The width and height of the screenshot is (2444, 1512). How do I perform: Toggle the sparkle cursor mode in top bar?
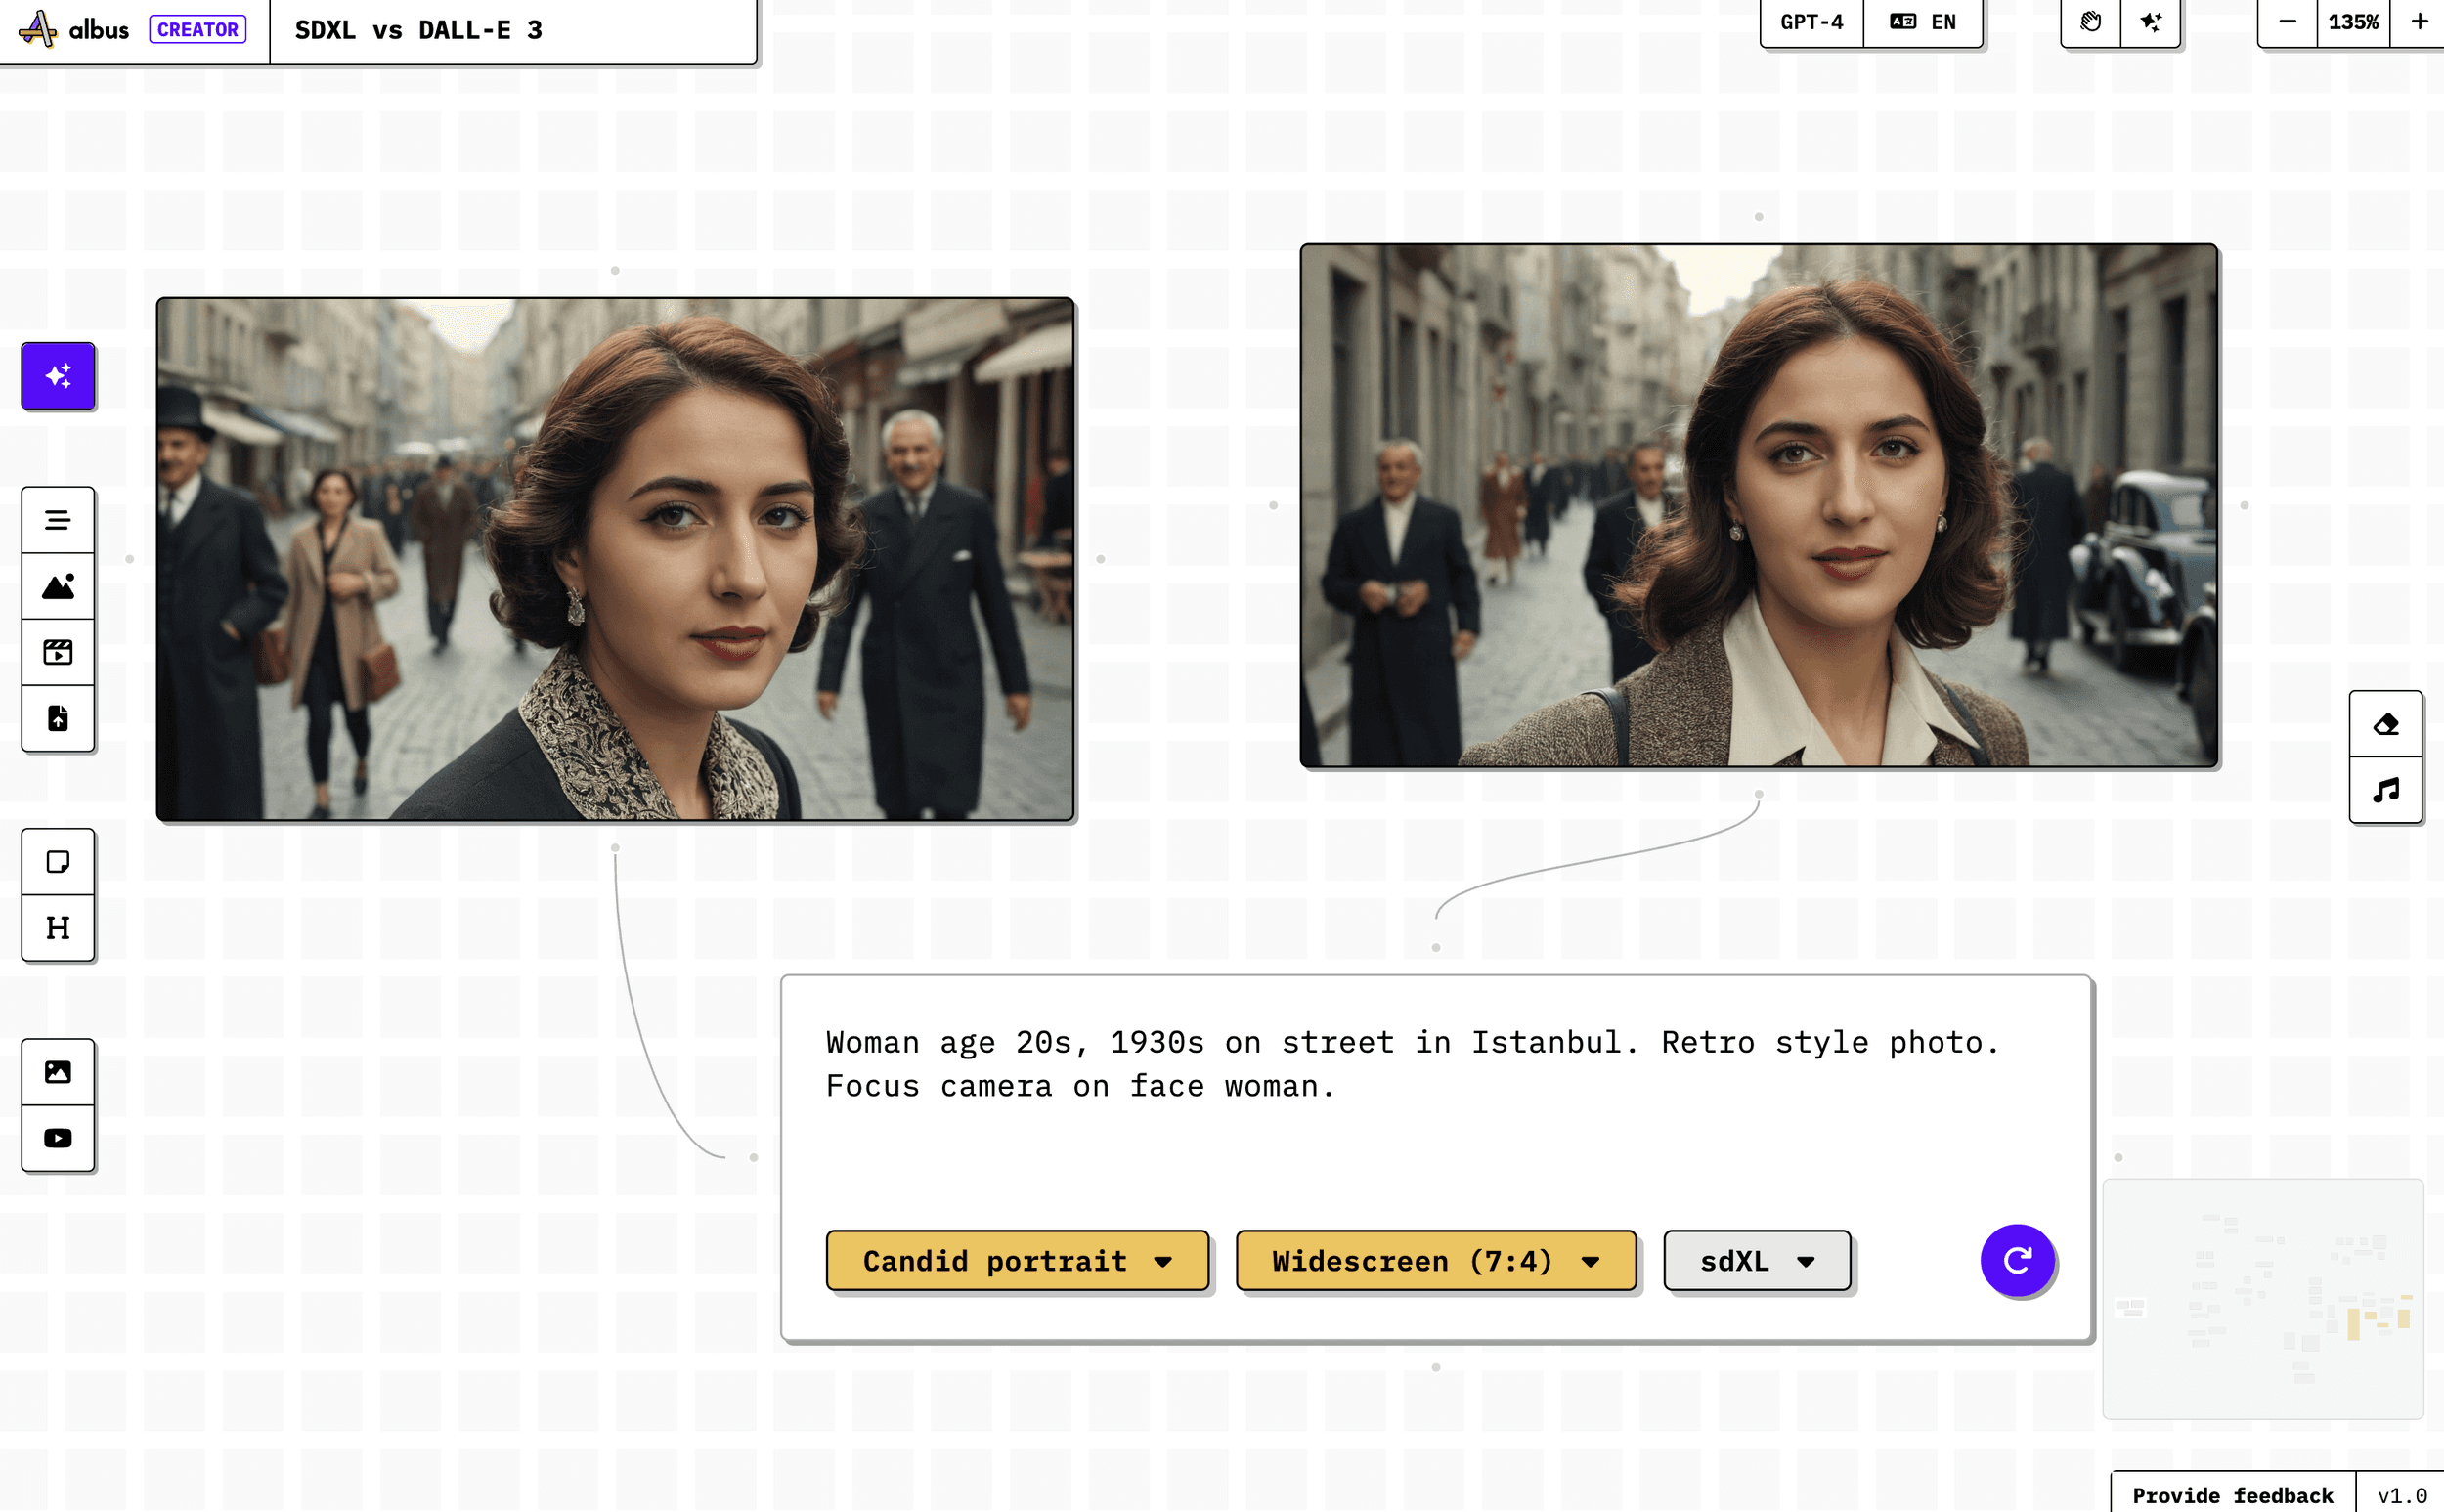(x=2151, y=22)
